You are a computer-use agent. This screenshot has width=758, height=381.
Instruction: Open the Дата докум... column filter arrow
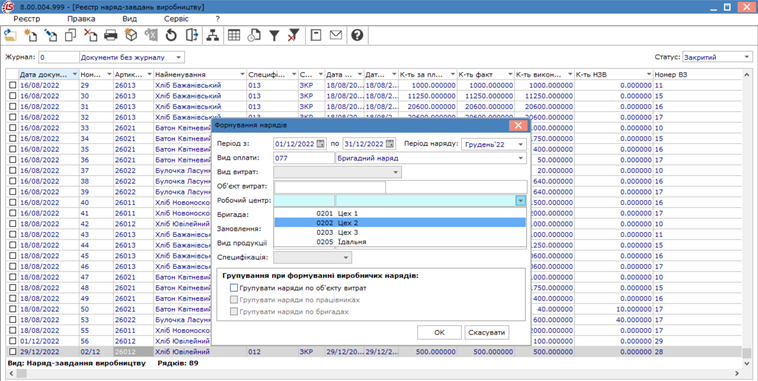pos(75,74)
